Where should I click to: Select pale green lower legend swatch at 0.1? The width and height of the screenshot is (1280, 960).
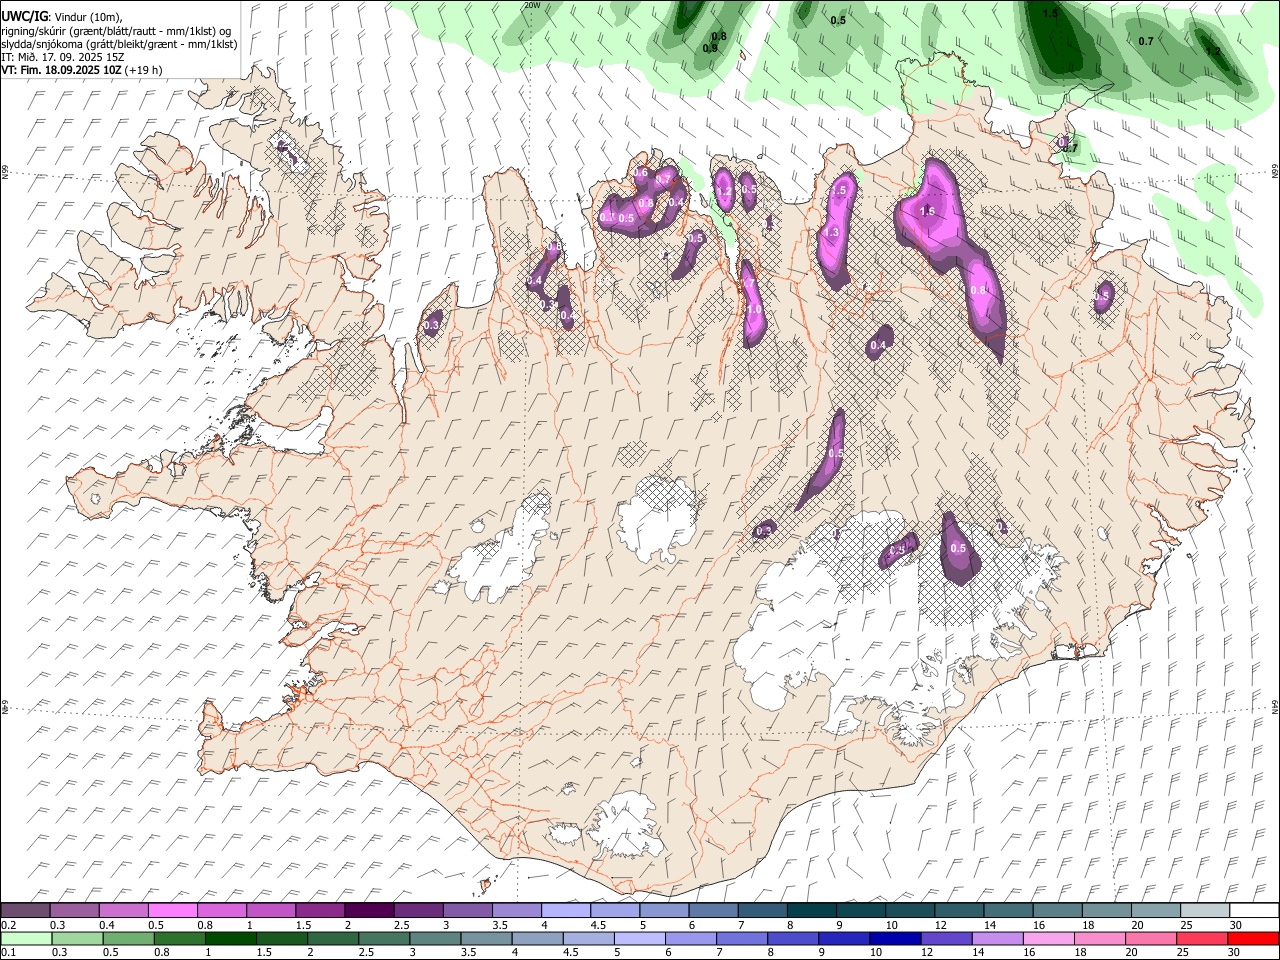[27, 938]
